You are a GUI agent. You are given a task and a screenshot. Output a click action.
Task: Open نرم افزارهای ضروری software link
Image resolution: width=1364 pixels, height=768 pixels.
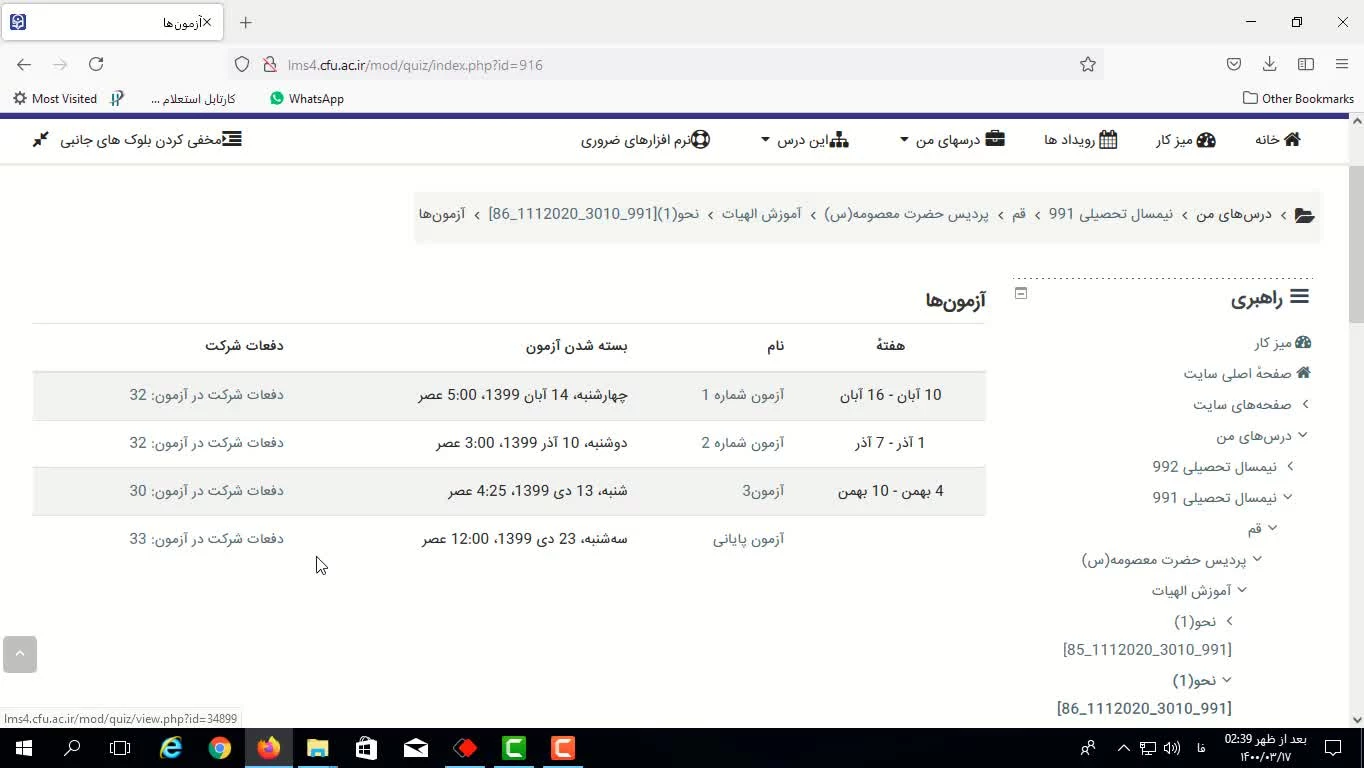(x=645, y=140)
